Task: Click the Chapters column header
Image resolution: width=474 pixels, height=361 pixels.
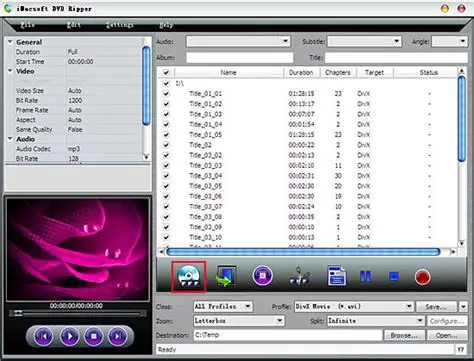Action: pyautogui.click(x=338, y=72)
